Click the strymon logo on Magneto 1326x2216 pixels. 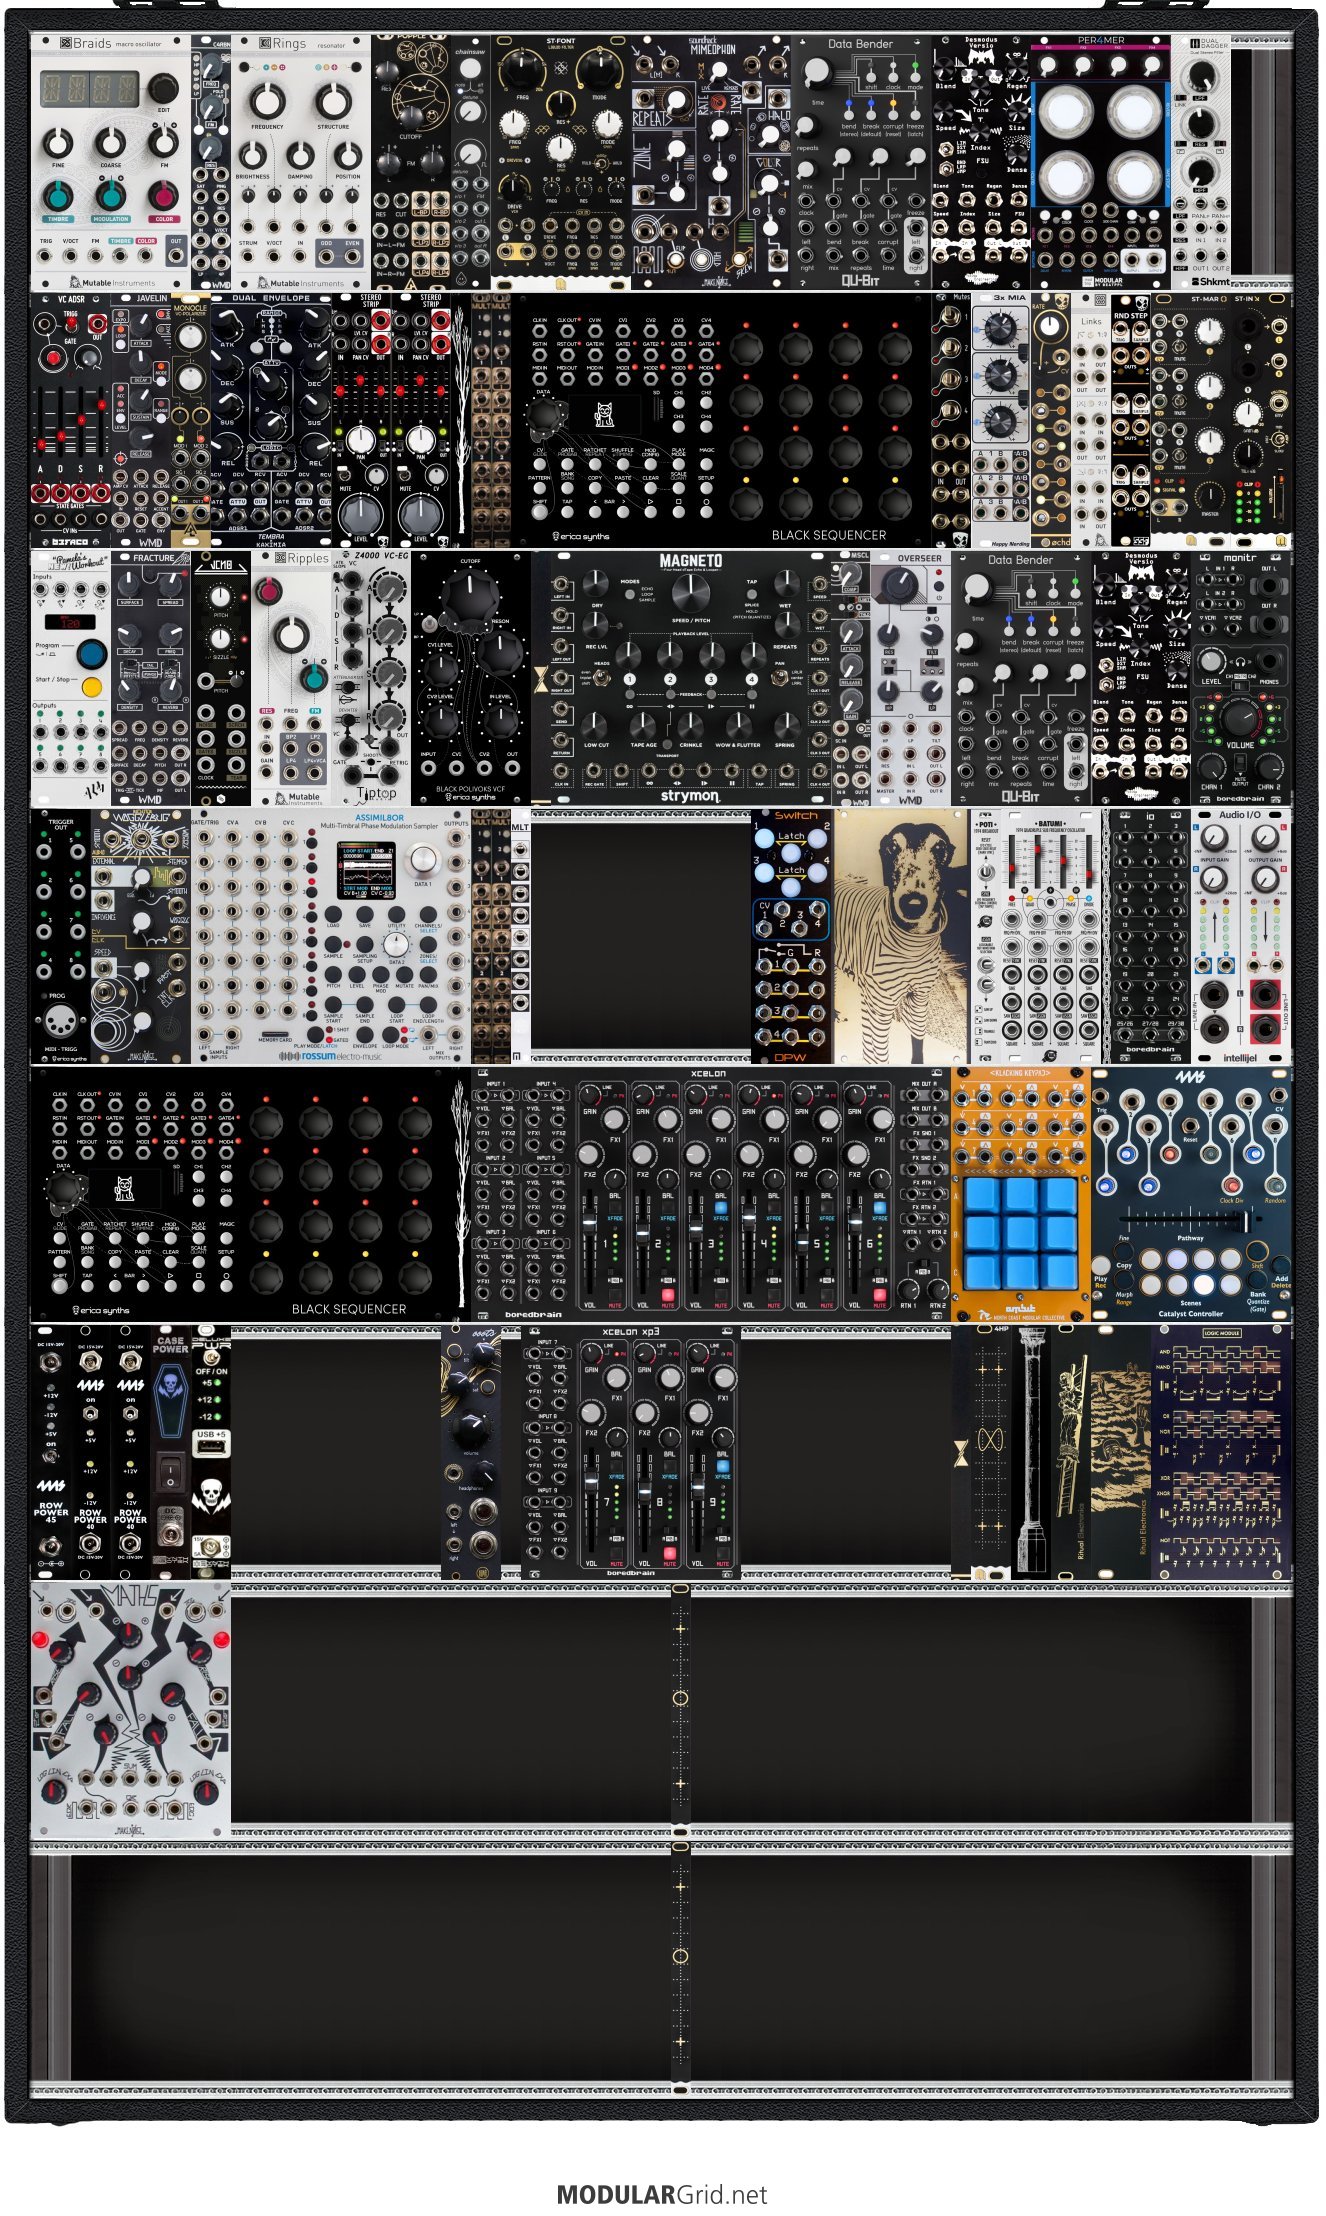[x=689, y=796]
